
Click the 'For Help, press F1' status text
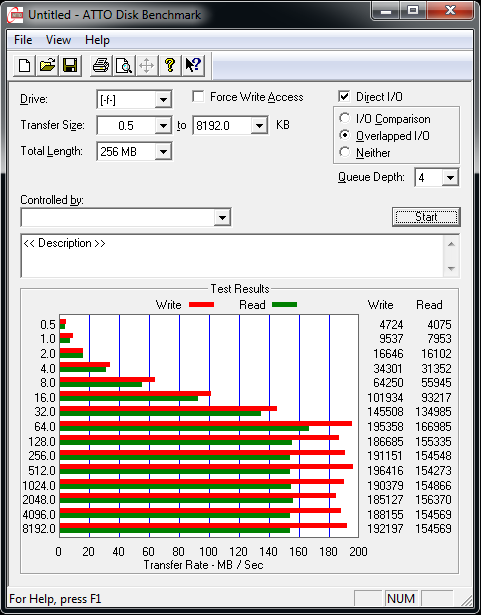[x=55, y=599]
